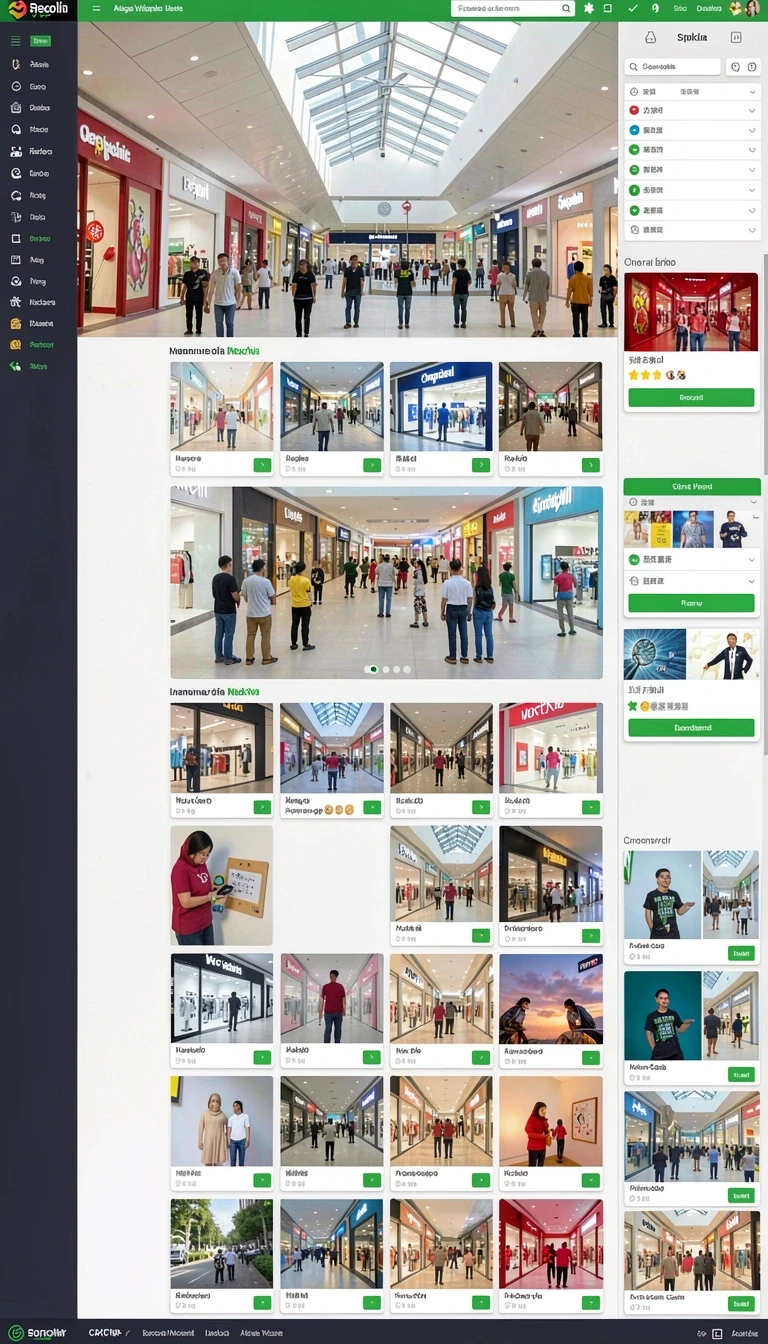The image size is (768, 1344).
Task: Open the tree-lined street photo thumbnail
Action: click(221, 1244)
